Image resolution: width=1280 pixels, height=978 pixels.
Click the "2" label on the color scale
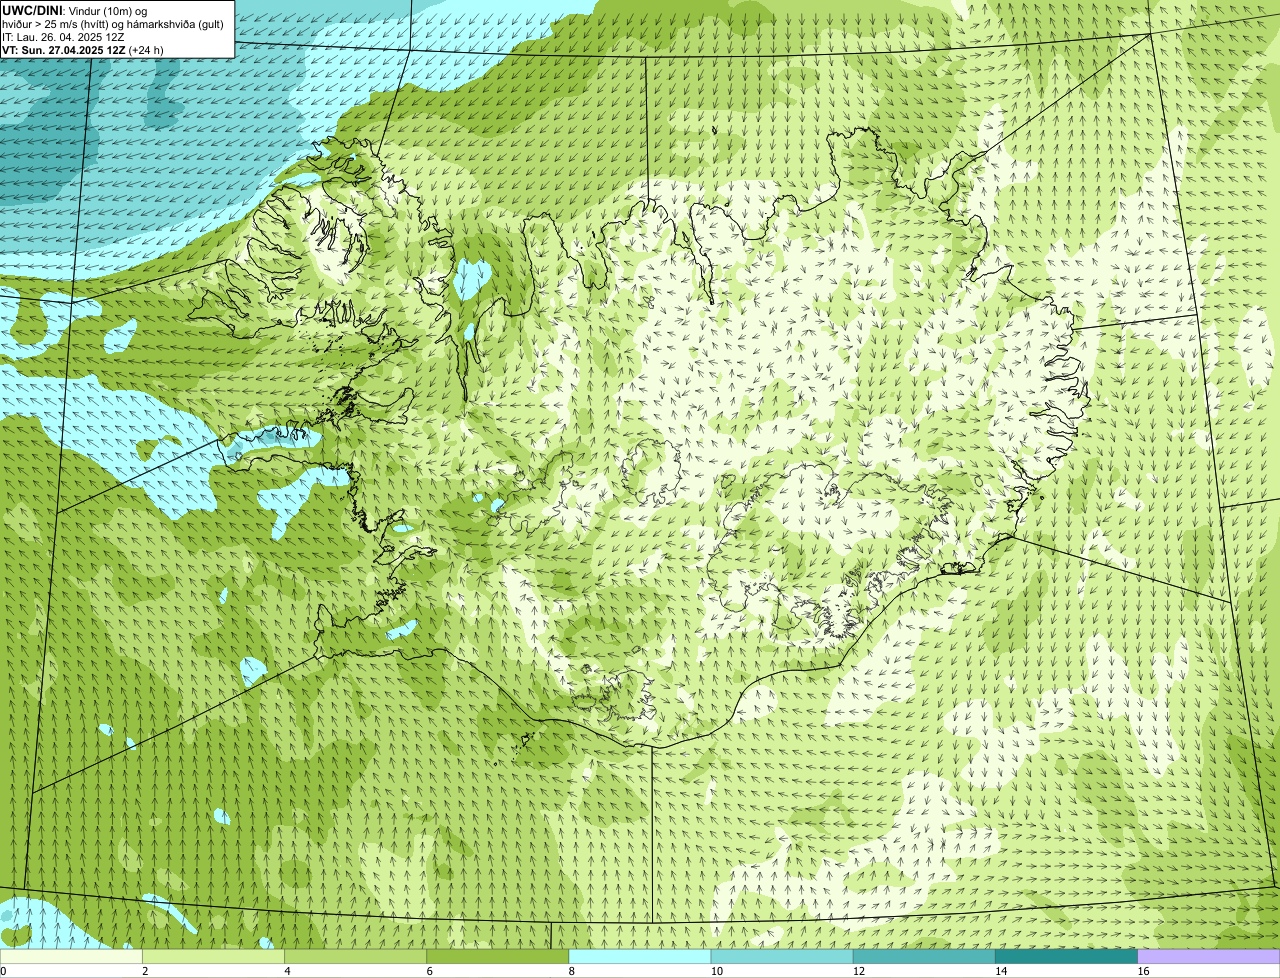tap(145, 971)
